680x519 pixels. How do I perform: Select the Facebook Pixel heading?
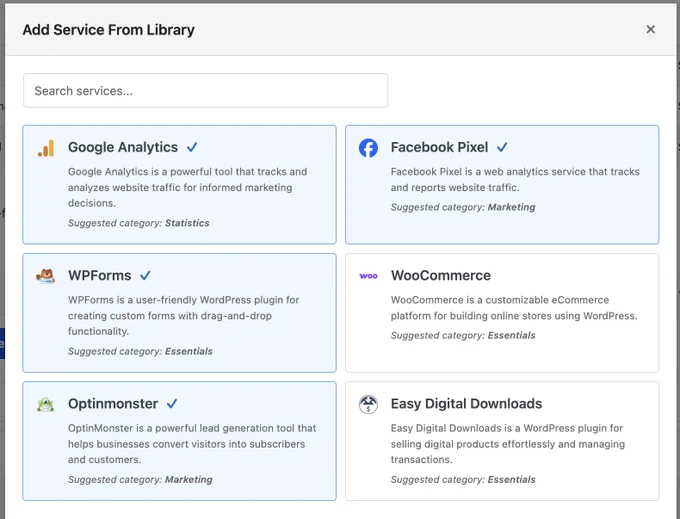(439, 147)
